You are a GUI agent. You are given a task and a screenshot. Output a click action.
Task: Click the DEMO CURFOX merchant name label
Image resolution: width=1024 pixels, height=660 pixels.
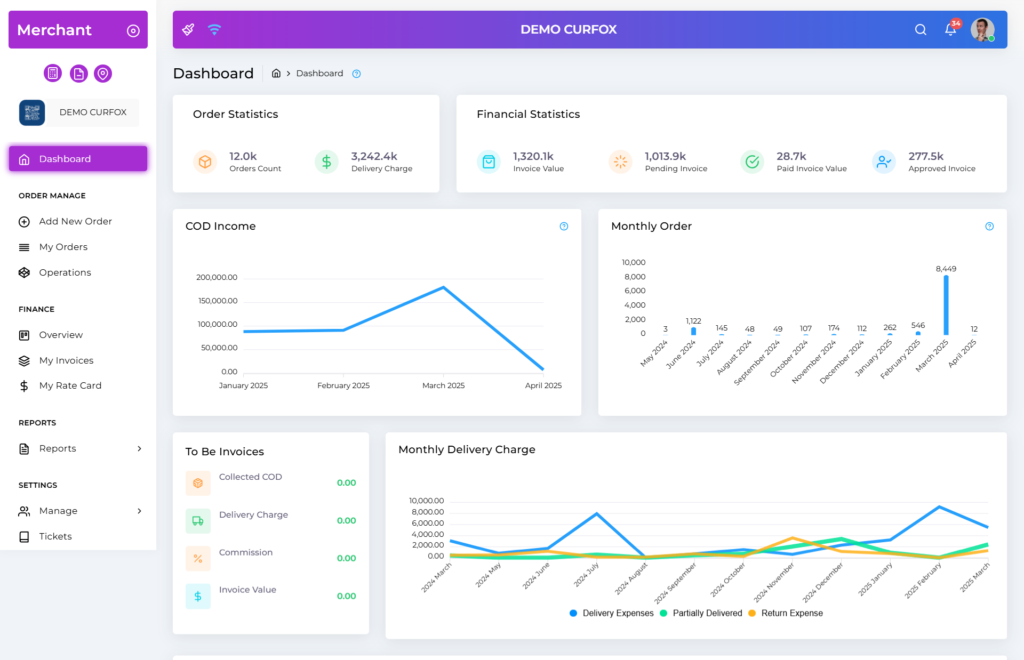tap(93, 112)
